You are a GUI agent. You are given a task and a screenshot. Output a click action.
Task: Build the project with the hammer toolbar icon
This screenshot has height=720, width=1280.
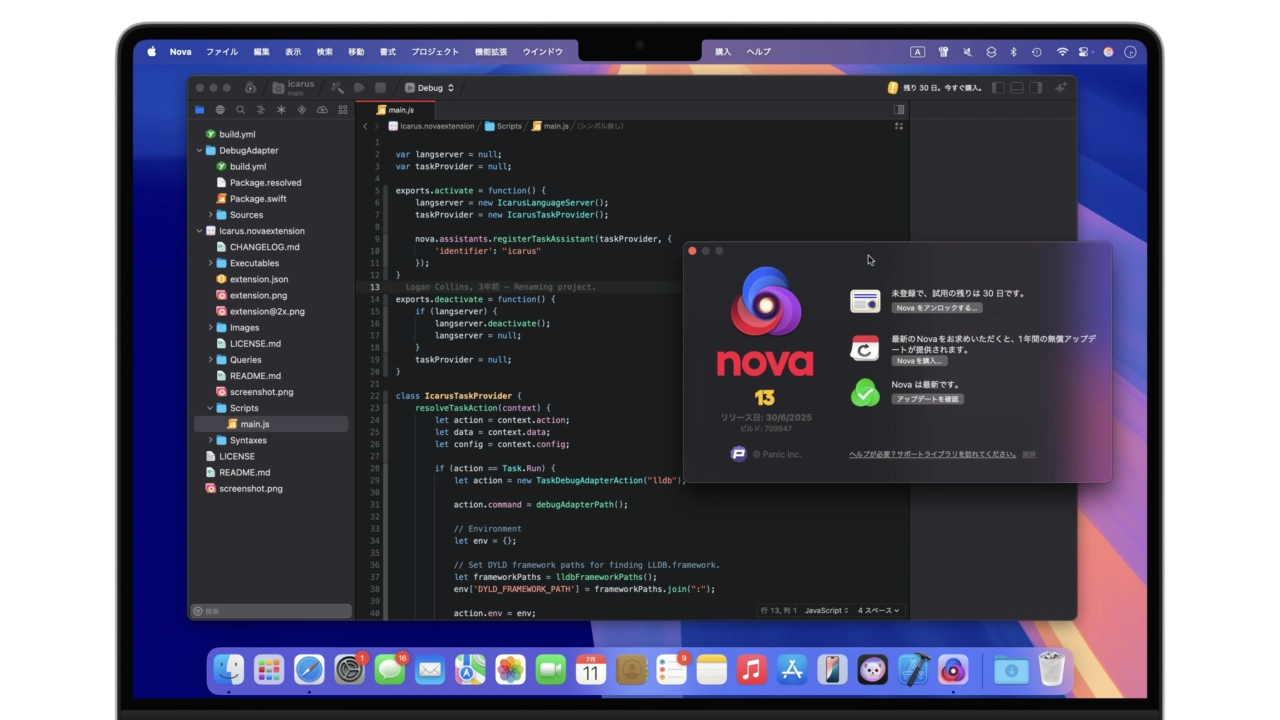(338, 88)
